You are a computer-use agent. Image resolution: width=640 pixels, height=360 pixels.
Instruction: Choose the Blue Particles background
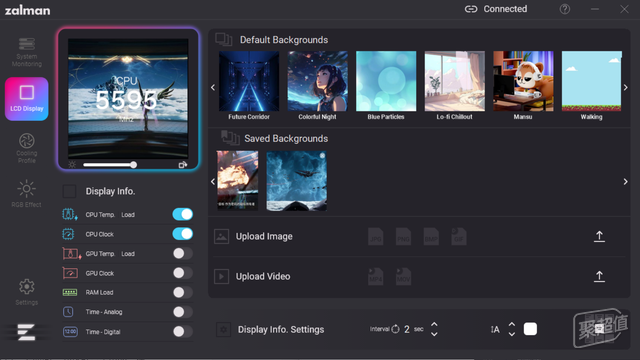386,81
